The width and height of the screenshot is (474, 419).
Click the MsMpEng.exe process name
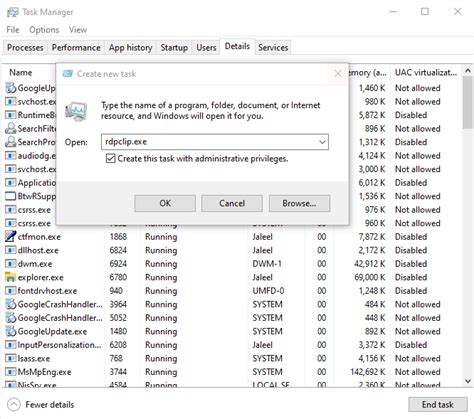coord(45,372)
